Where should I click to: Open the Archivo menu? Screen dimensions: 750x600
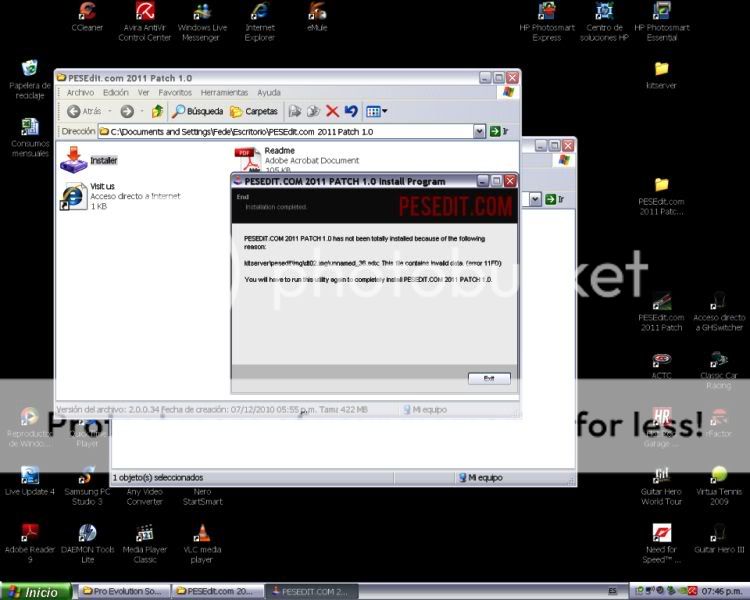[80, 93]
